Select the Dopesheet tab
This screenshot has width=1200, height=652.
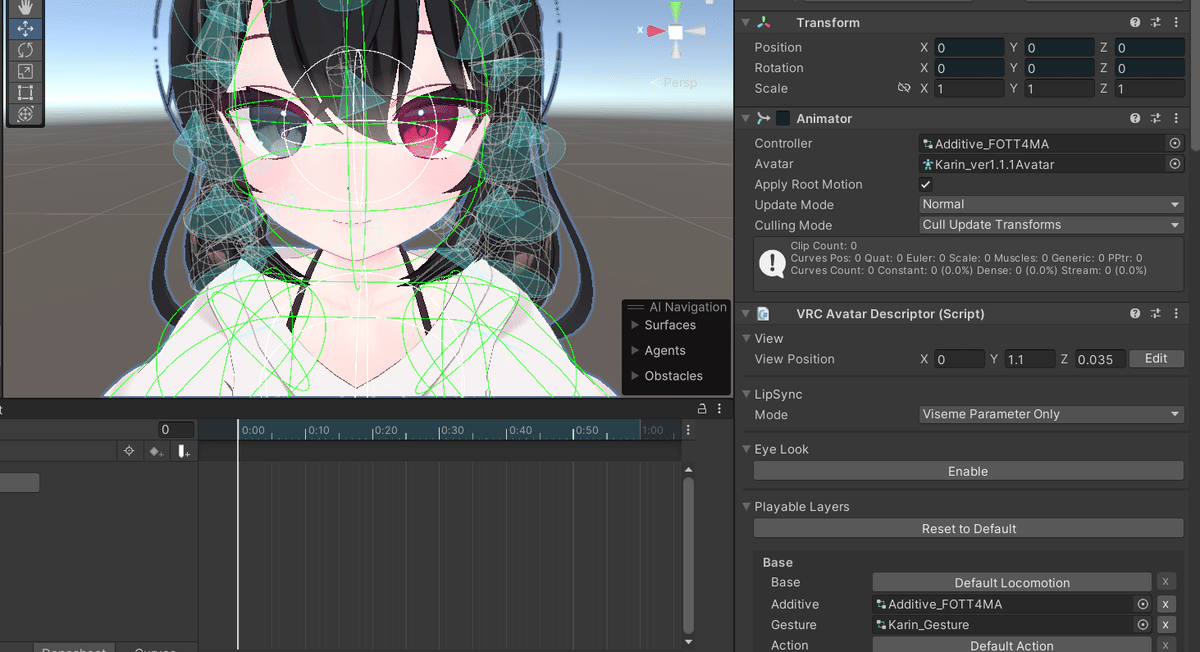pyautogui.click(x=73, y=648)
